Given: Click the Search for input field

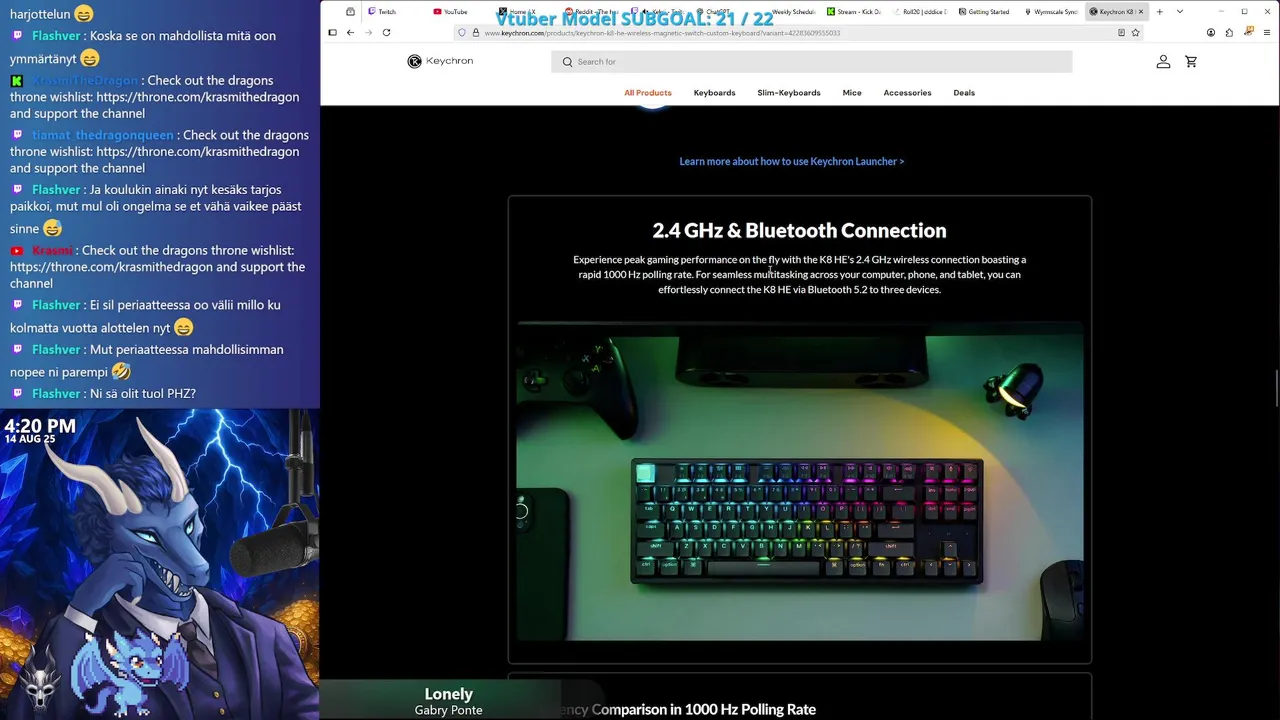Looking at the screenshot, I should click(x=812, y=62).
